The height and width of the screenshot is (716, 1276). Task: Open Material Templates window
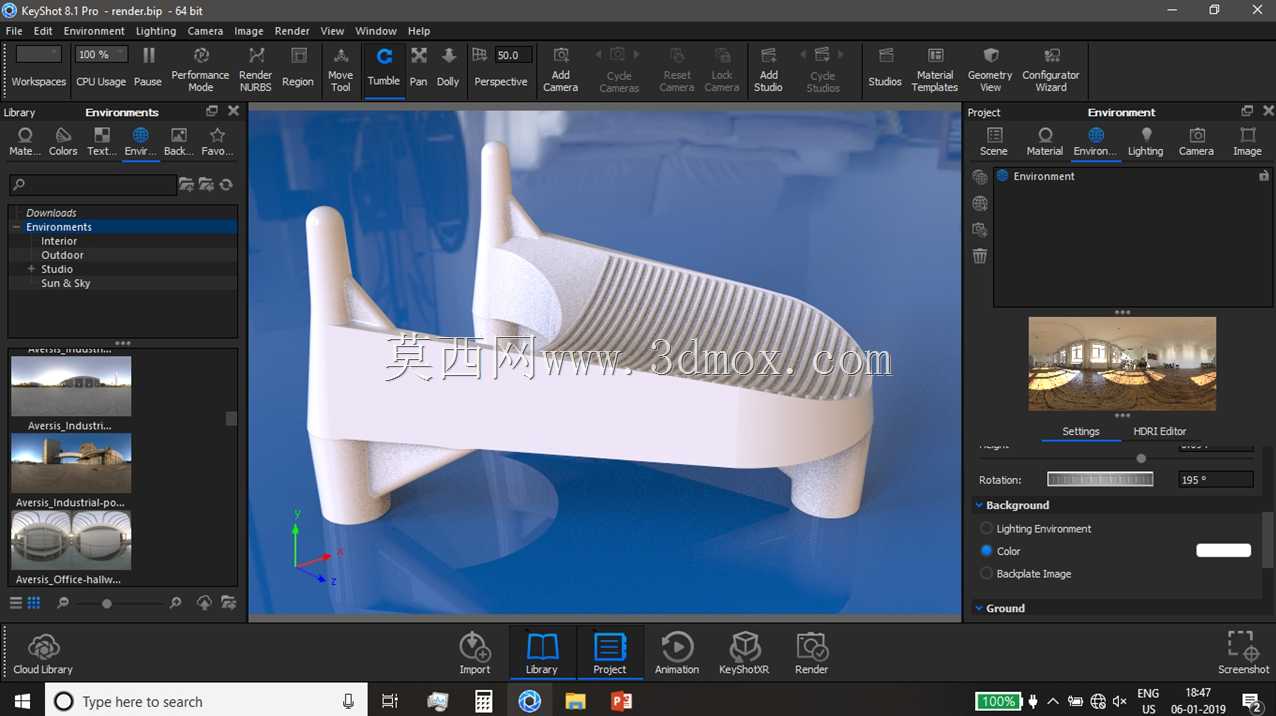click(935, 68)
